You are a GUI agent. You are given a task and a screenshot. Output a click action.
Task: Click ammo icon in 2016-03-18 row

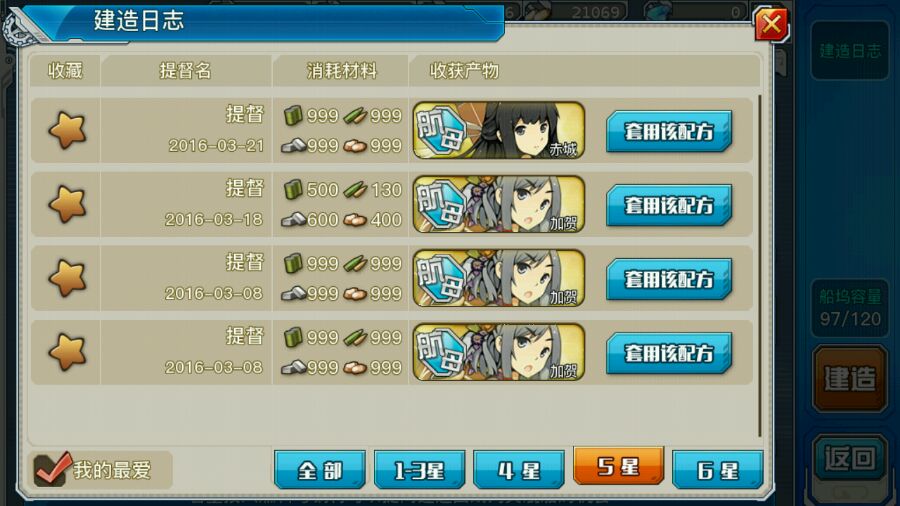[x=355, y=190]
